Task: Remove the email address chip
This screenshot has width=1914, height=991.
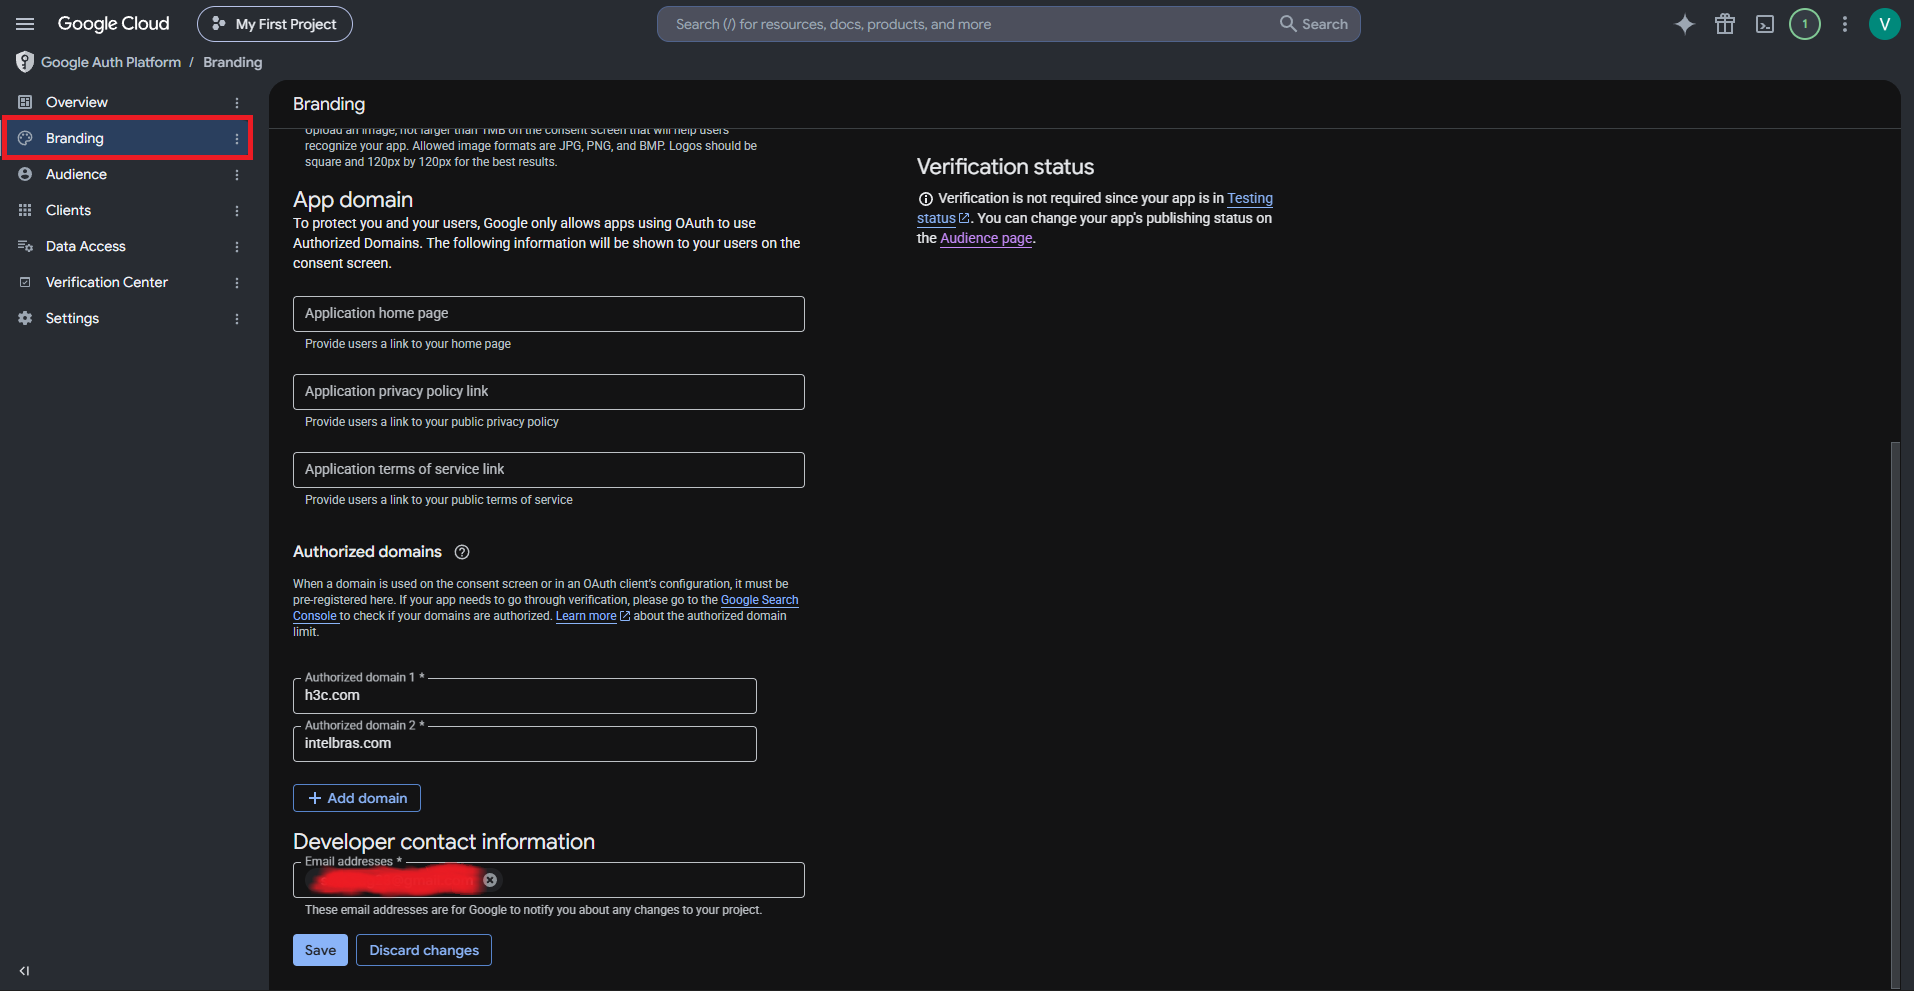Action: tap(490, 880)
